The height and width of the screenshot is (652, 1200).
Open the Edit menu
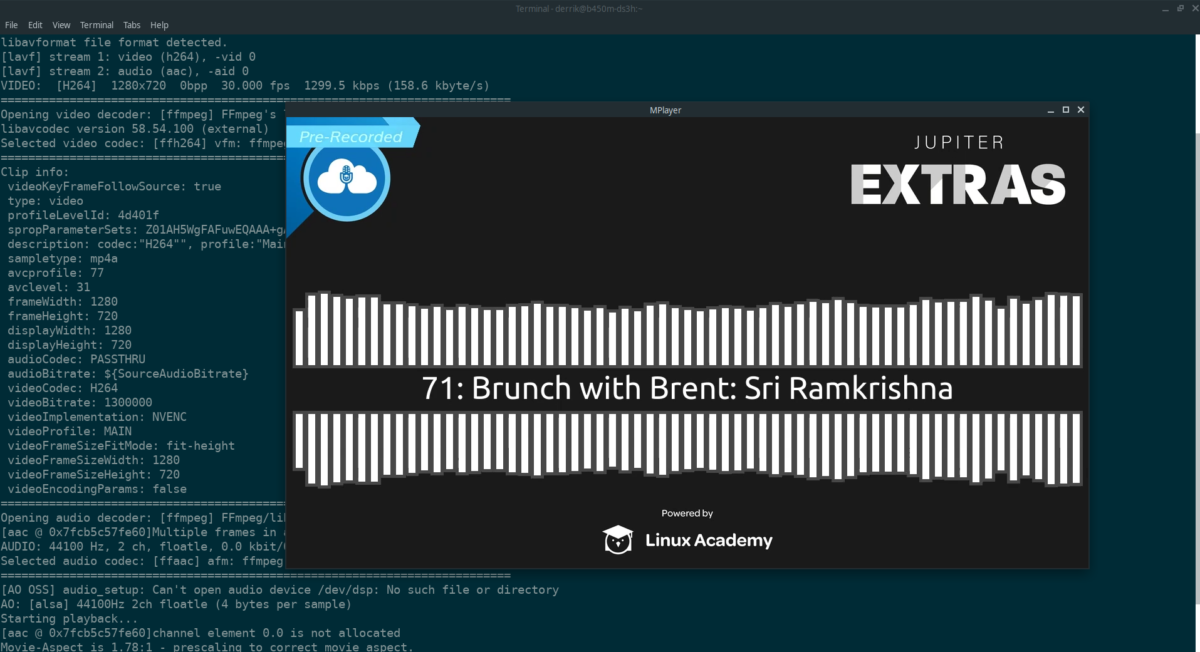[35, 24]
